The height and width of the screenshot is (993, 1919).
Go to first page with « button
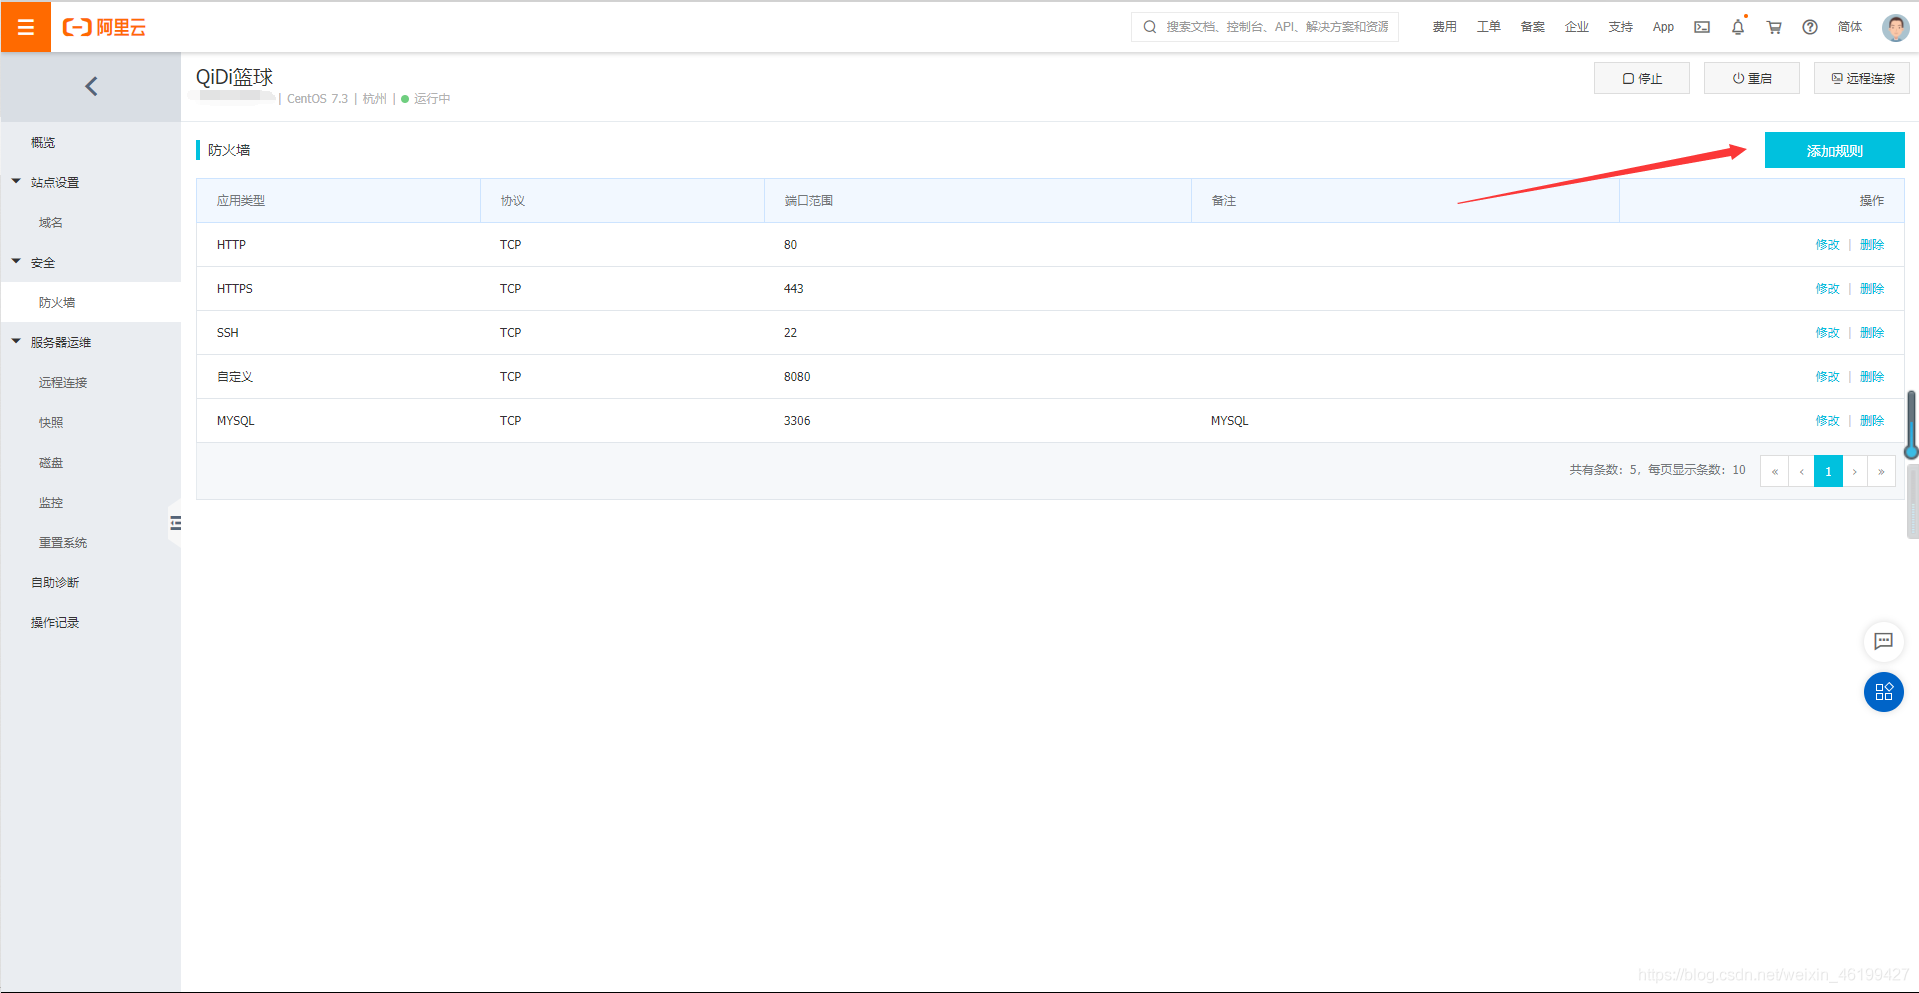(1774, 471)
